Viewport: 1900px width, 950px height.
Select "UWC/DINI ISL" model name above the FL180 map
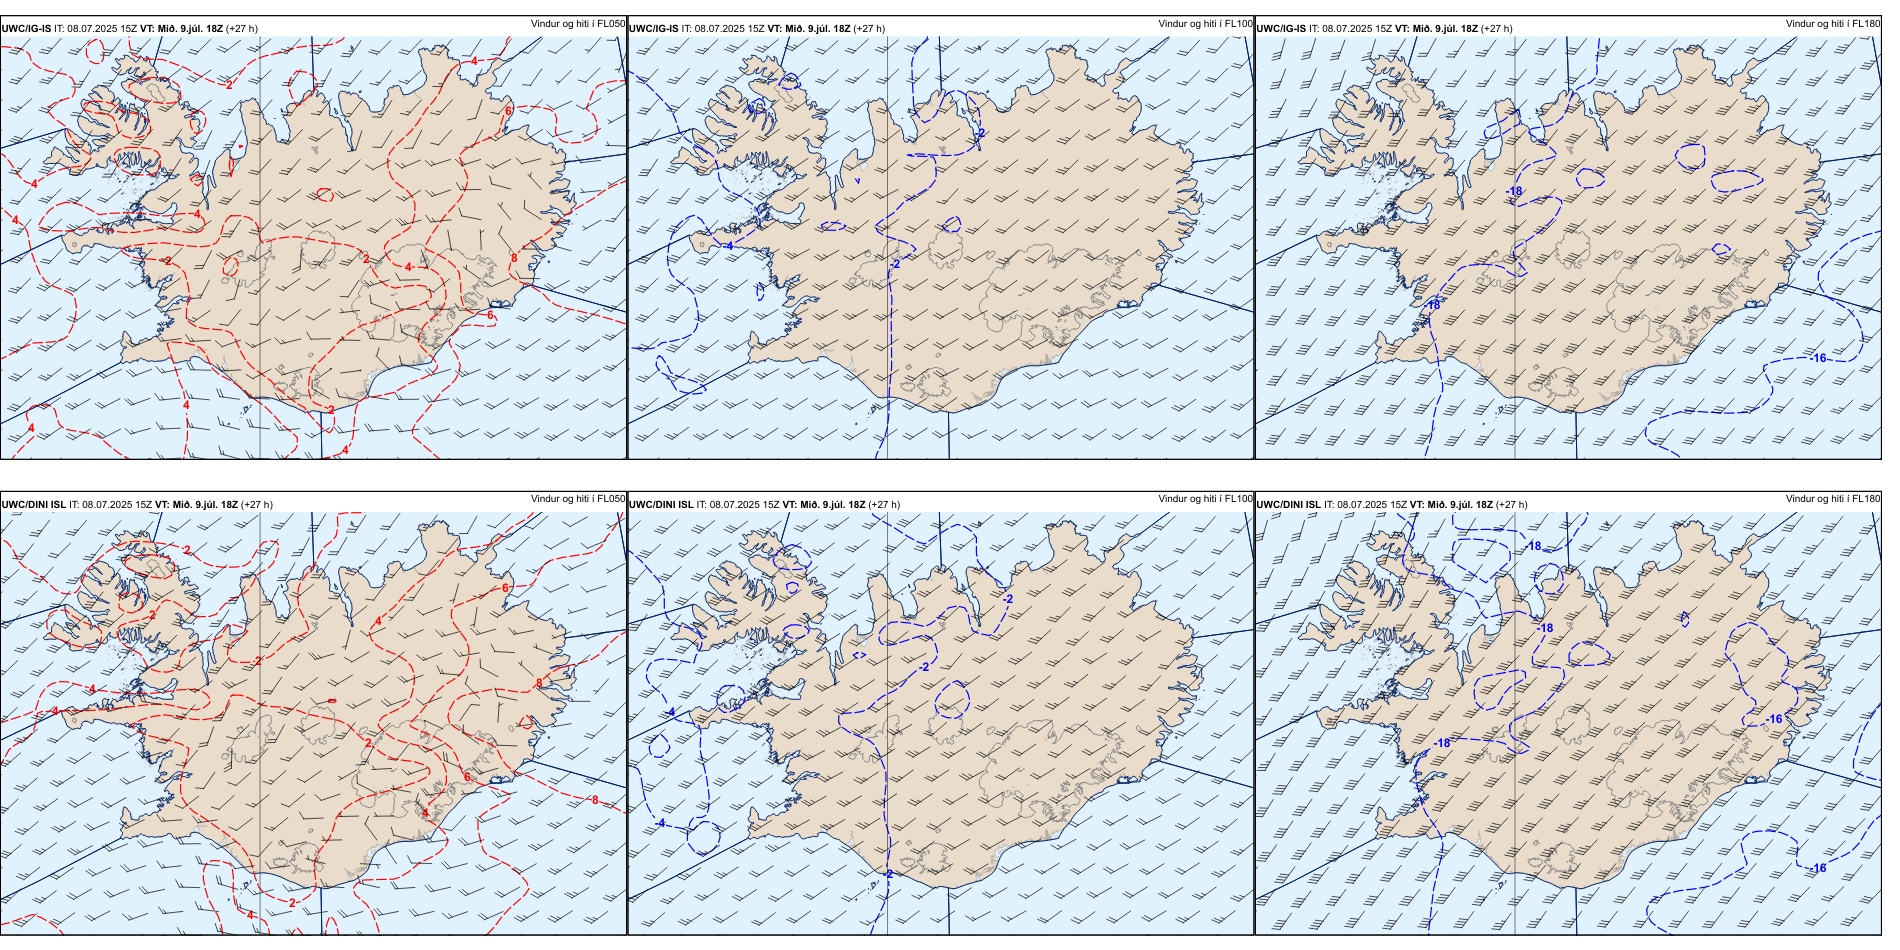(x=1289, y=505)
